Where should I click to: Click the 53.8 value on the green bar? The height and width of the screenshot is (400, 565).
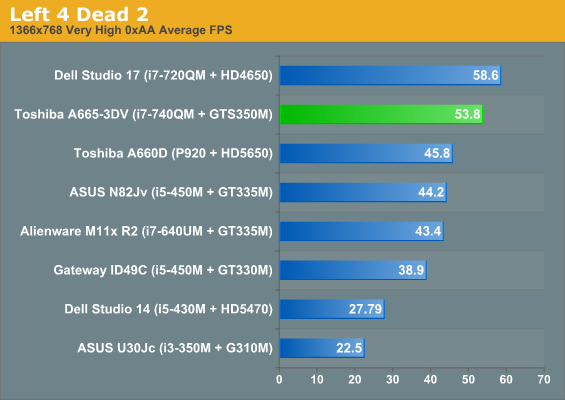(x=467, y=114)
